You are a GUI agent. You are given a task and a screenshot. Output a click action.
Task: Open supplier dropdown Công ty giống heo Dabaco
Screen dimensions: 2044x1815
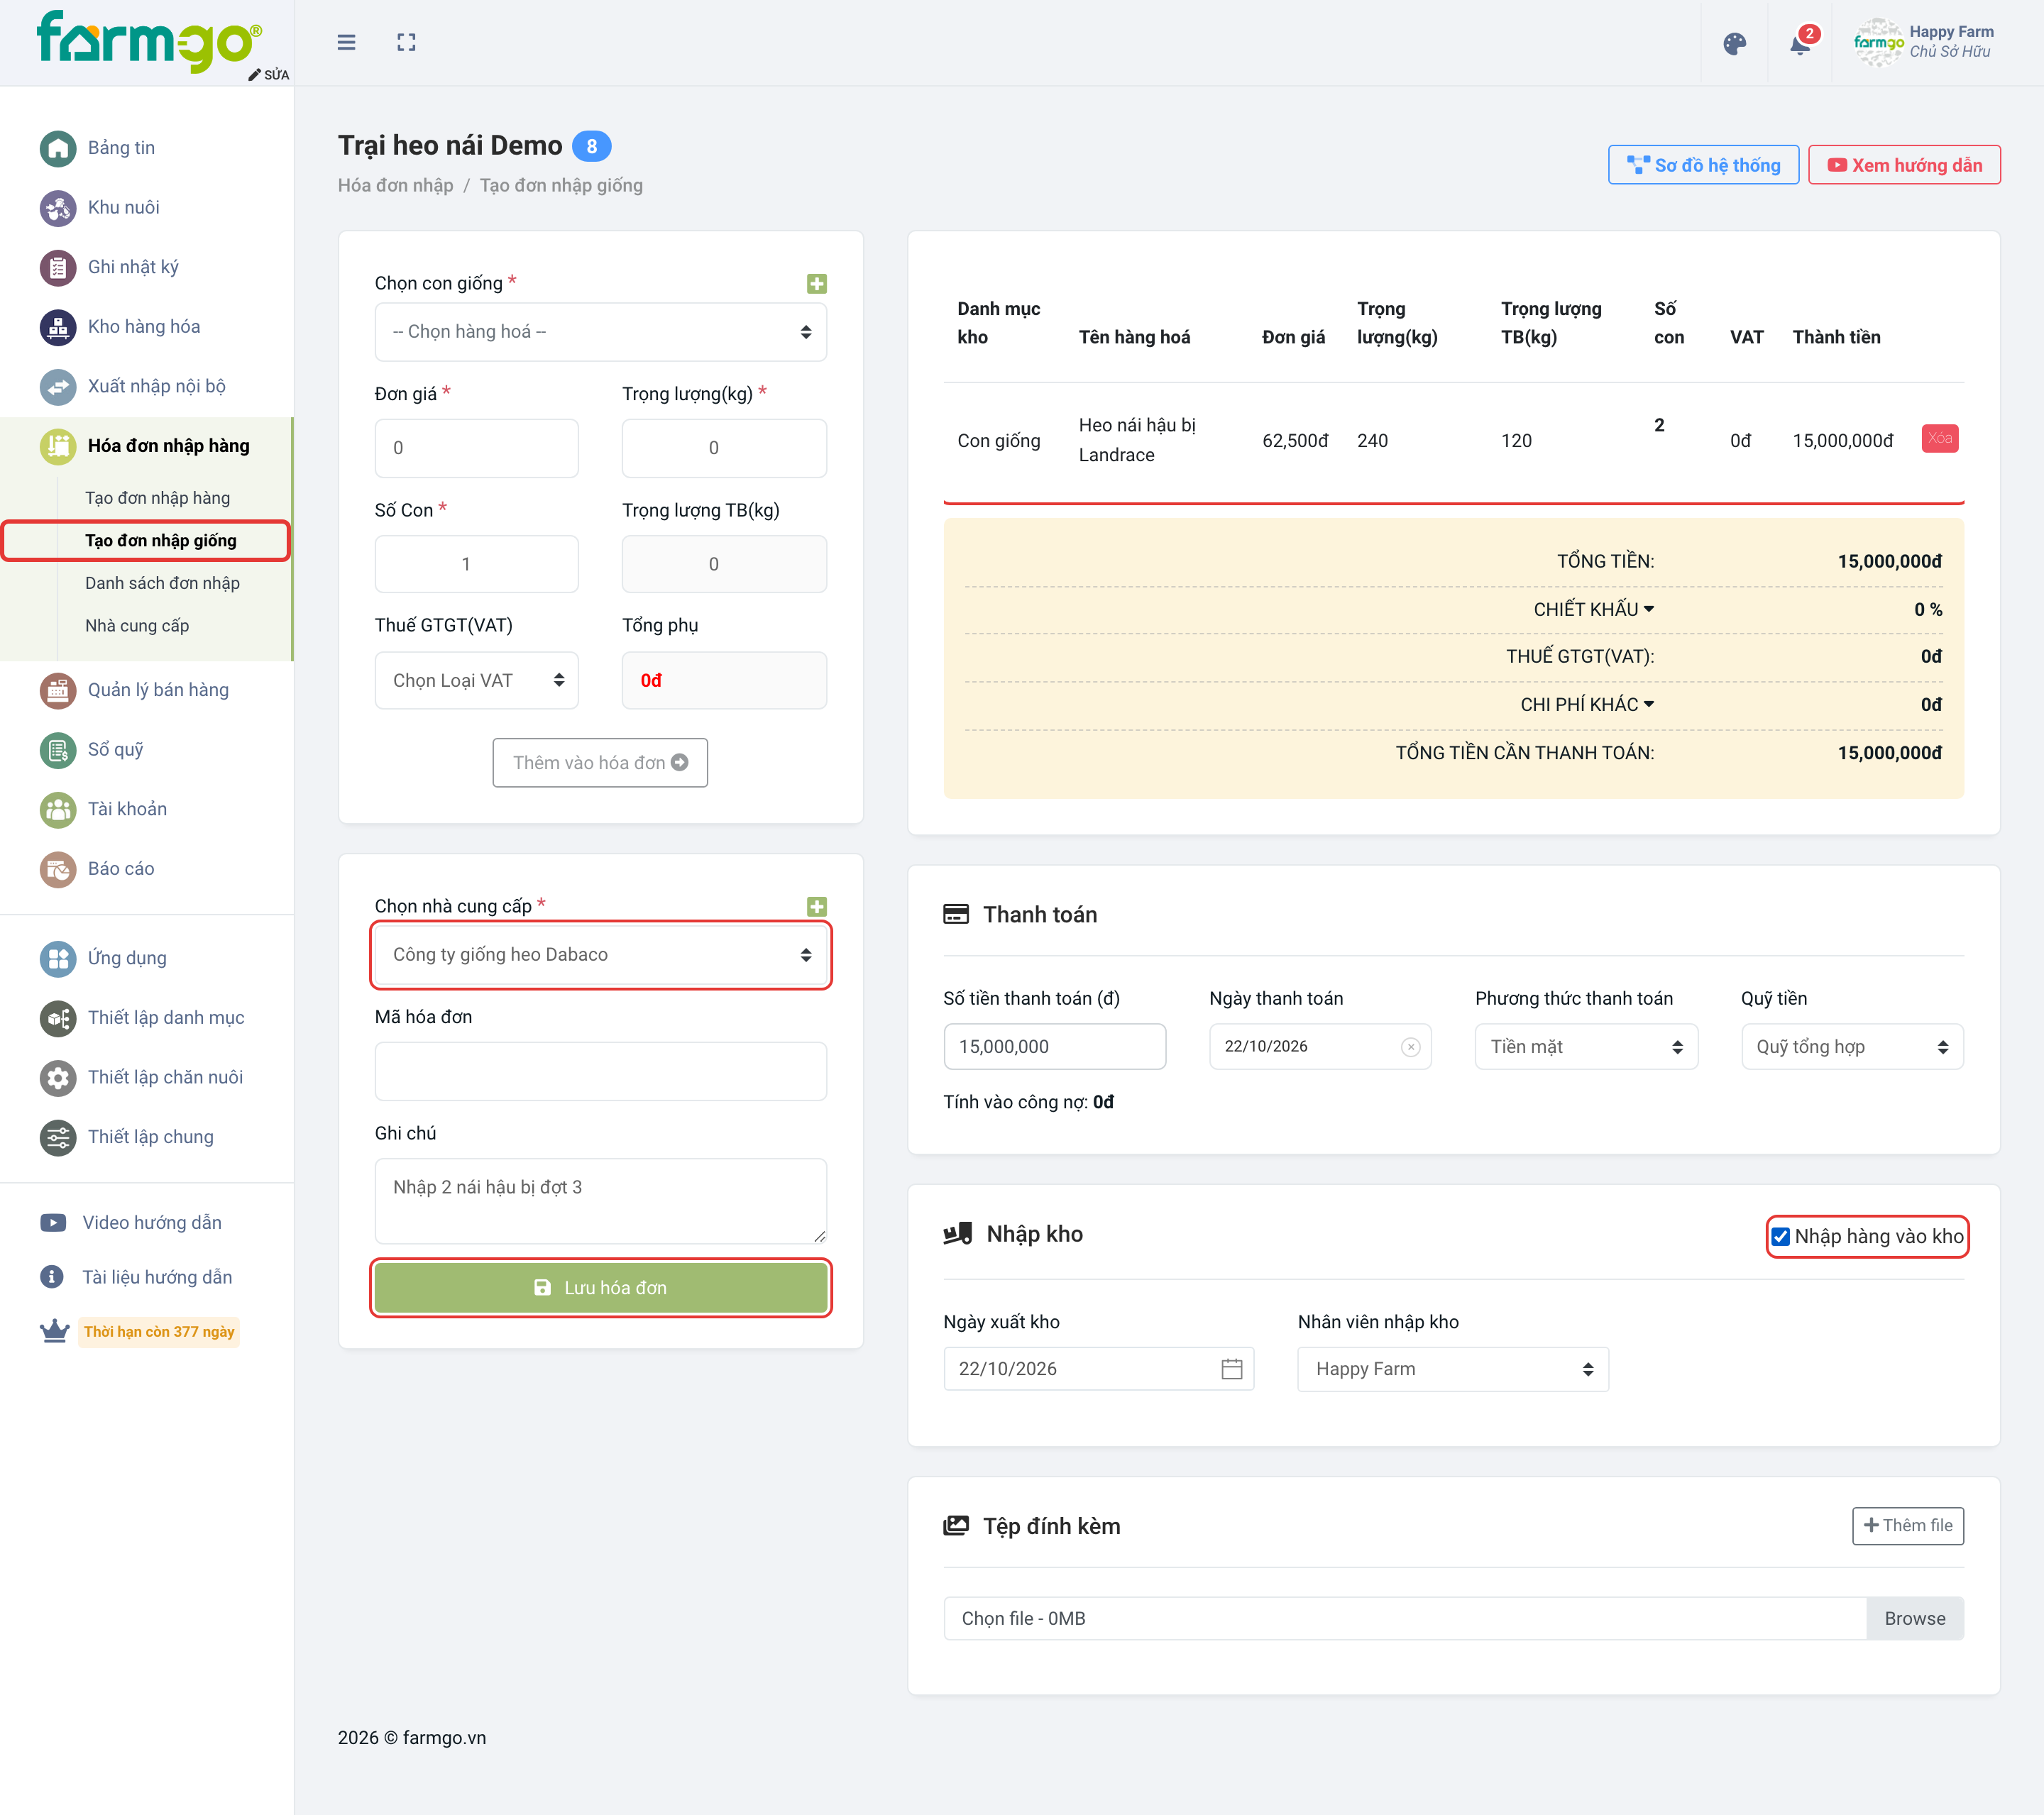click(x=600, y=955)
